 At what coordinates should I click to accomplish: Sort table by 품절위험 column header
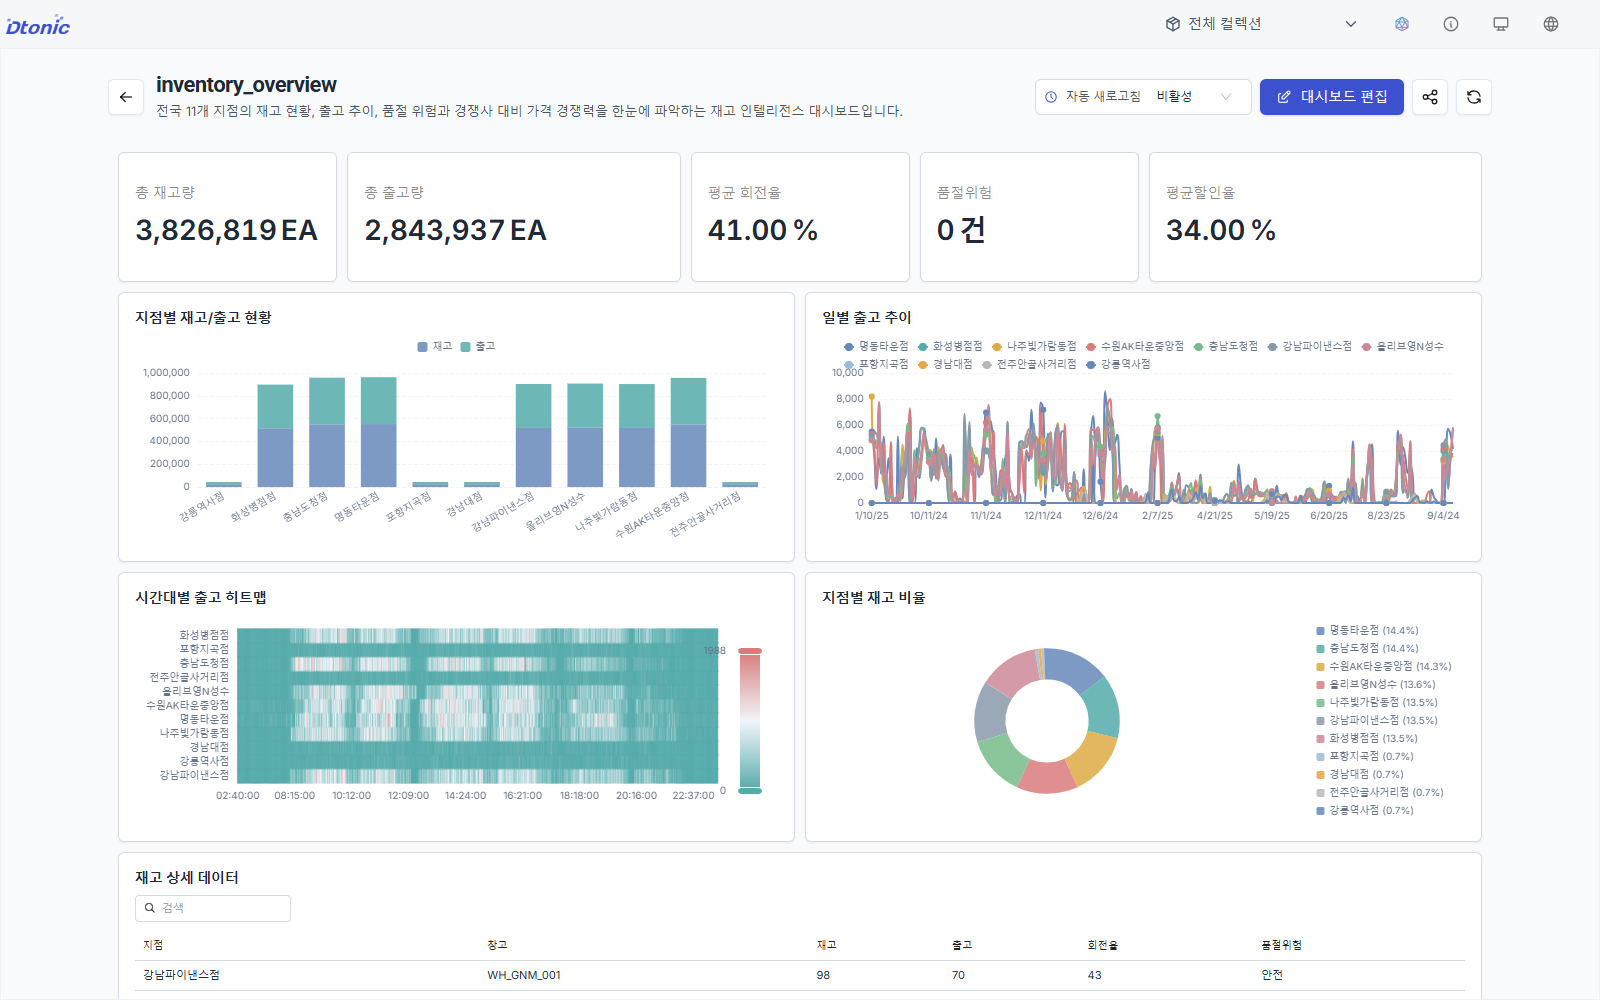[x=1281, y=945]
